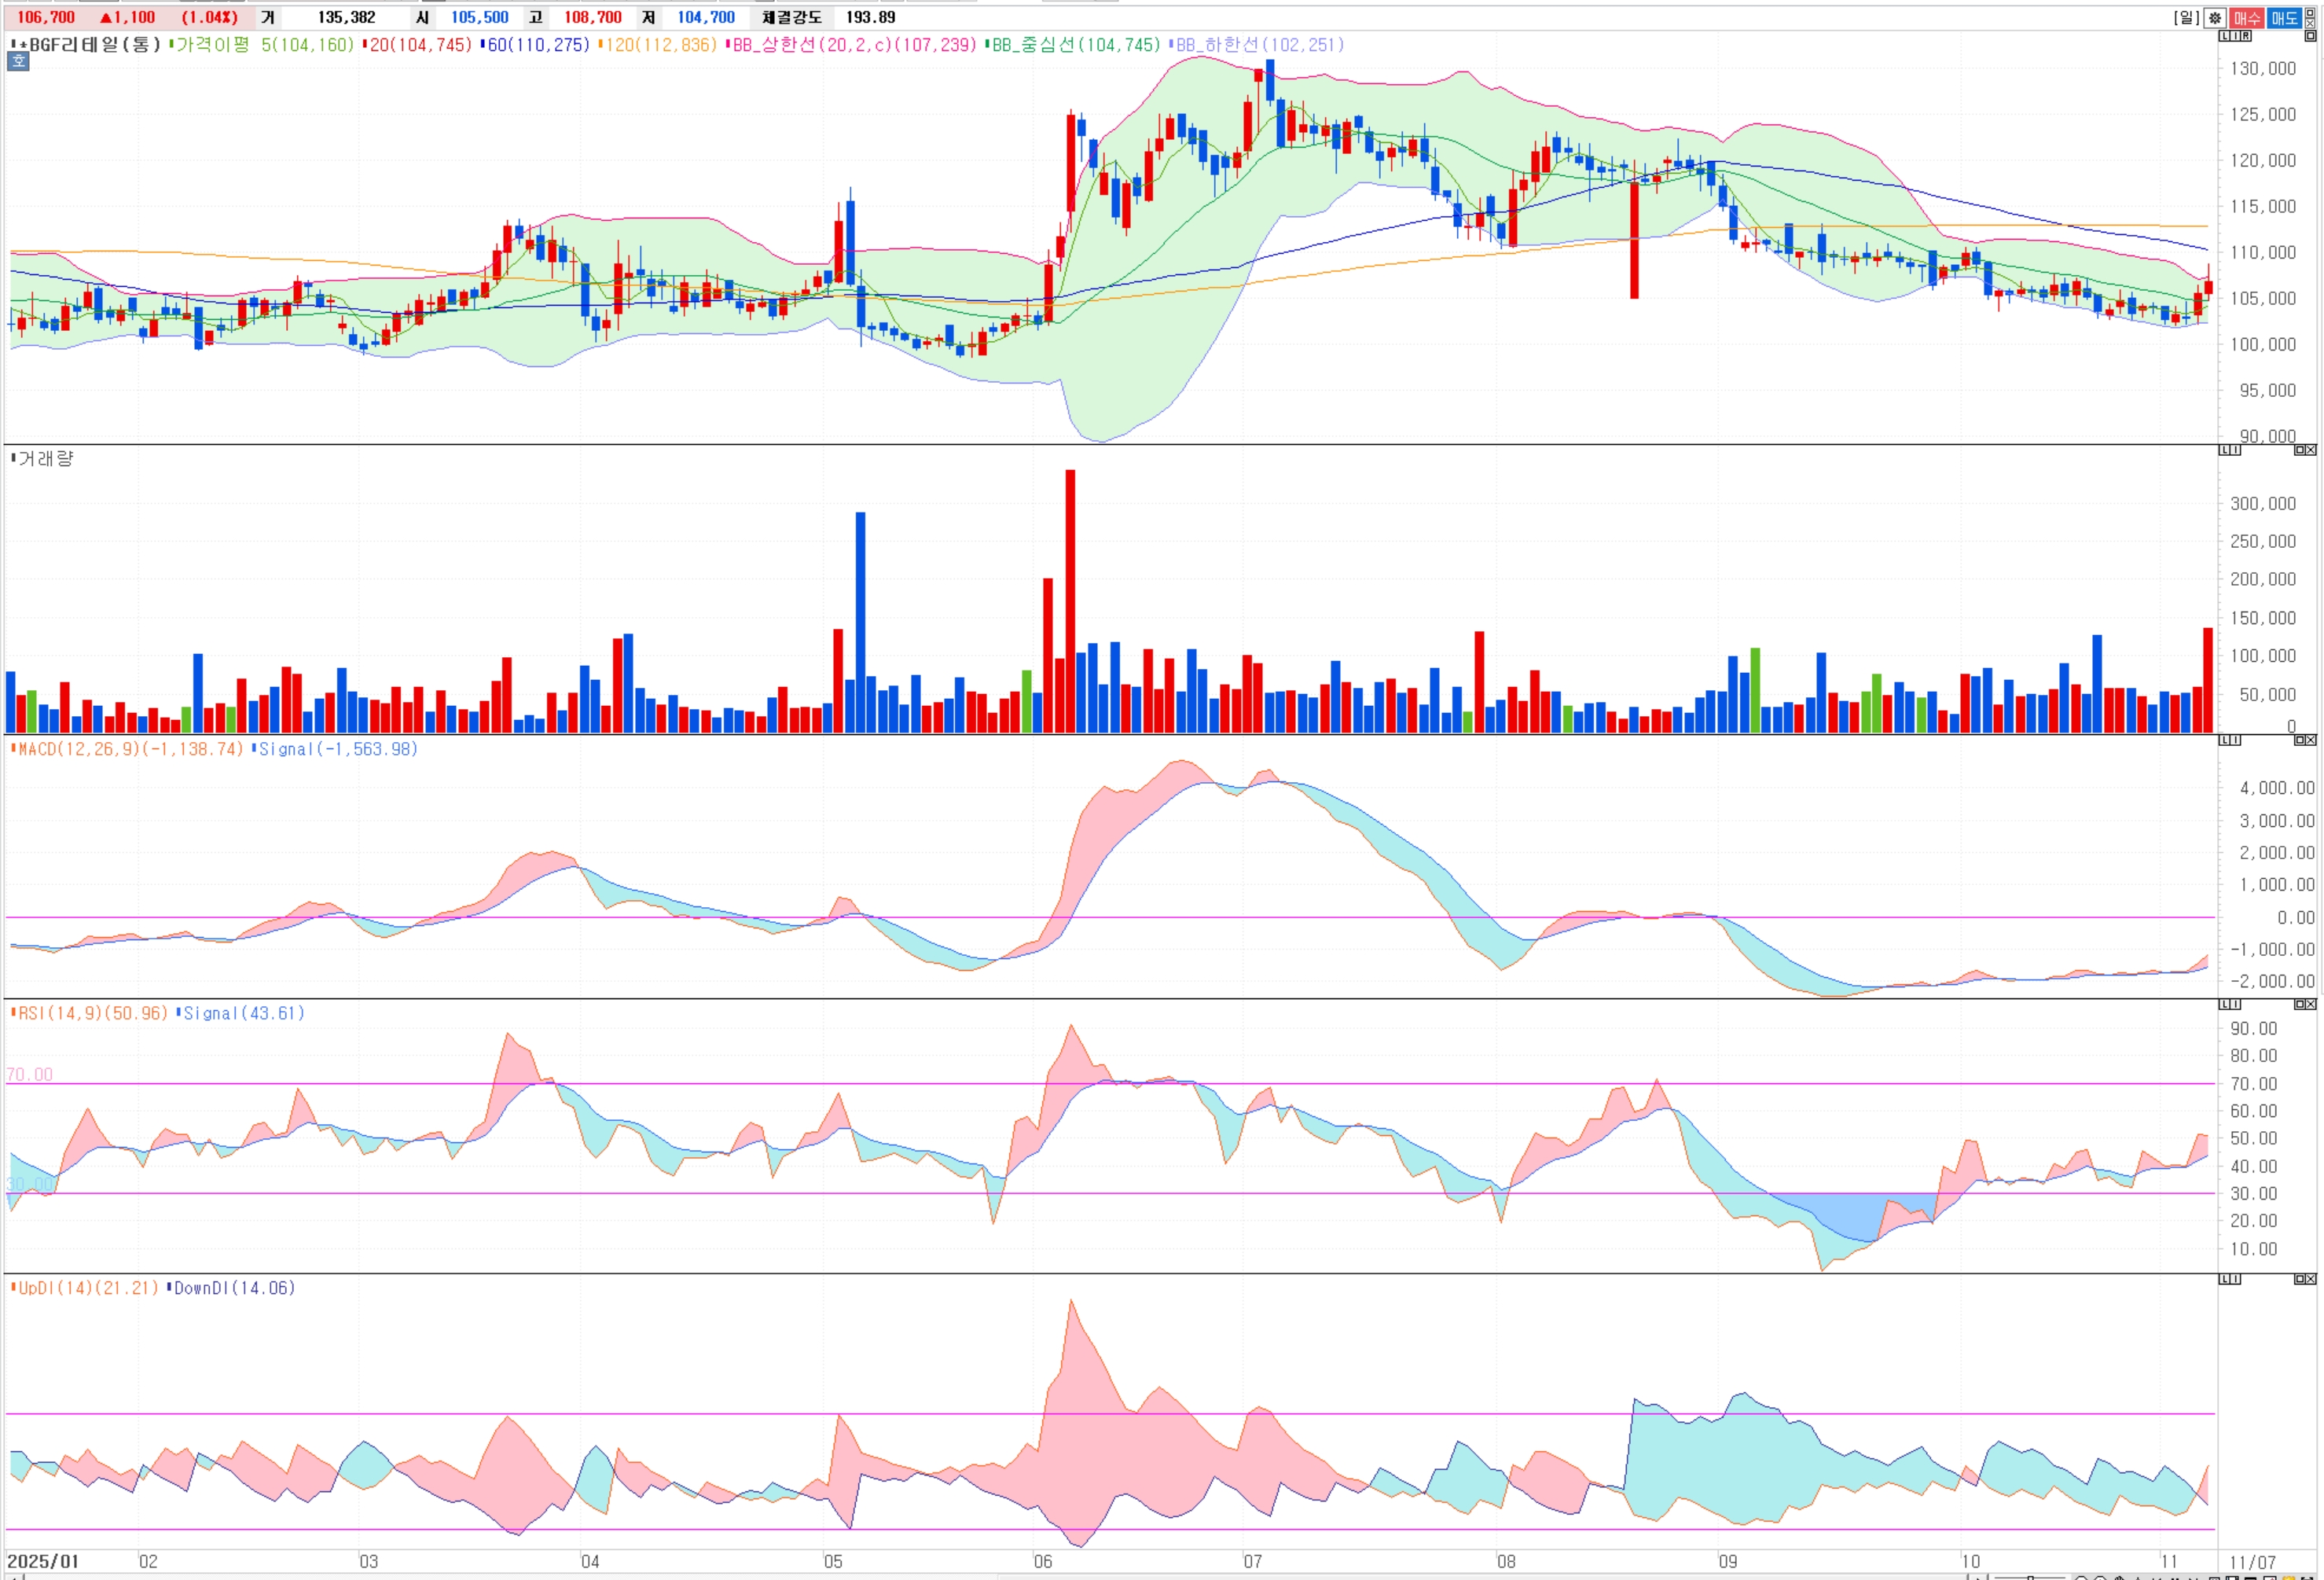Maximize the price chart panel
Screen dimensions: 2324x1580
(x=2310, y=36)
